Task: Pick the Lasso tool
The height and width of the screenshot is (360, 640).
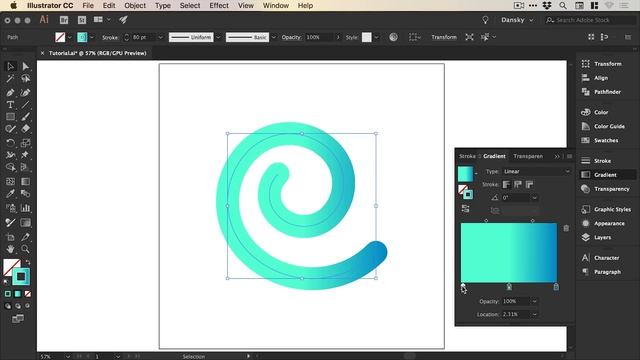Action: (25, 78)
